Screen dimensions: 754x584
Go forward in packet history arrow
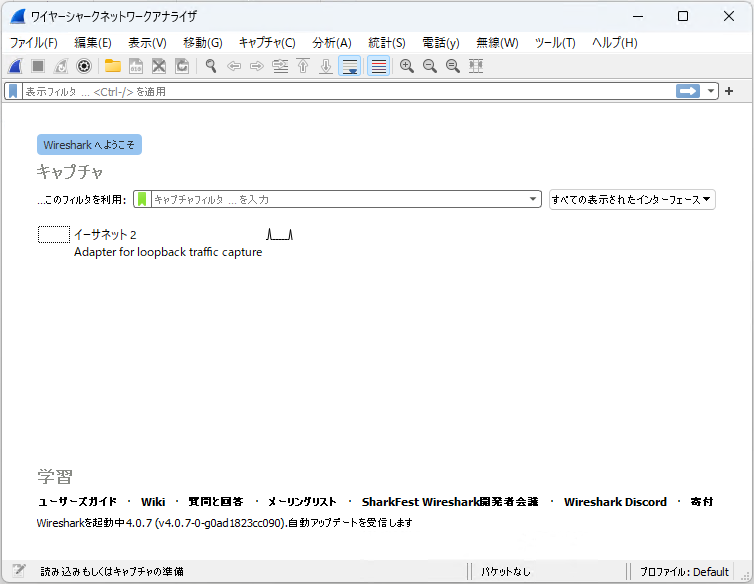(257, 66)
